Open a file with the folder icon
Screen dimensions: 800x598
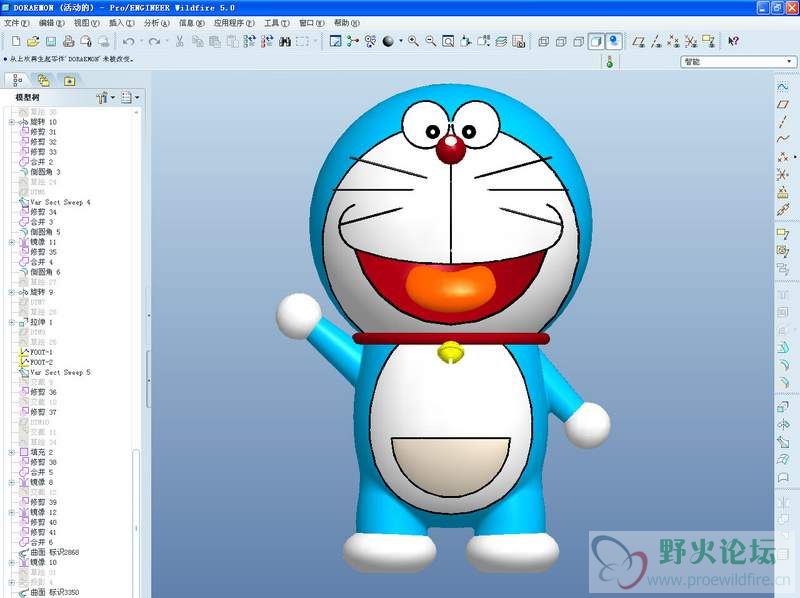pos(33,41)
